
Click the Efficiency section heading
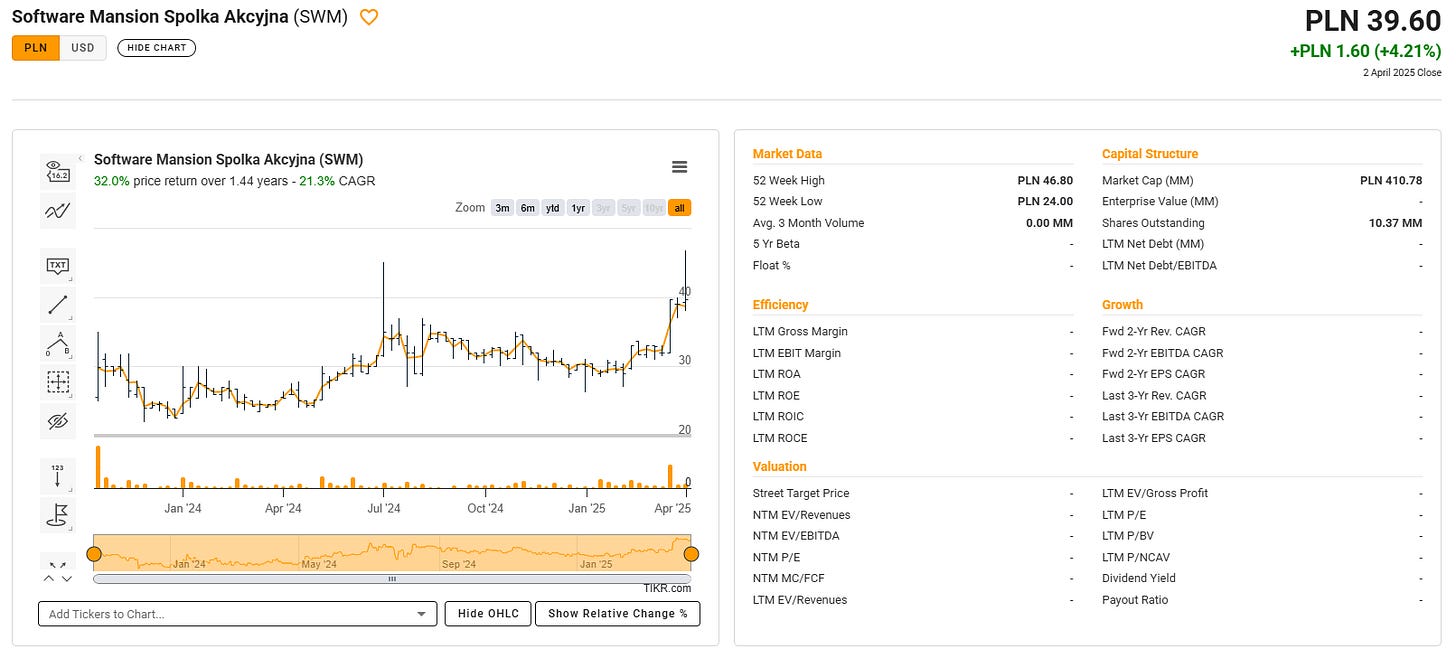780,305
